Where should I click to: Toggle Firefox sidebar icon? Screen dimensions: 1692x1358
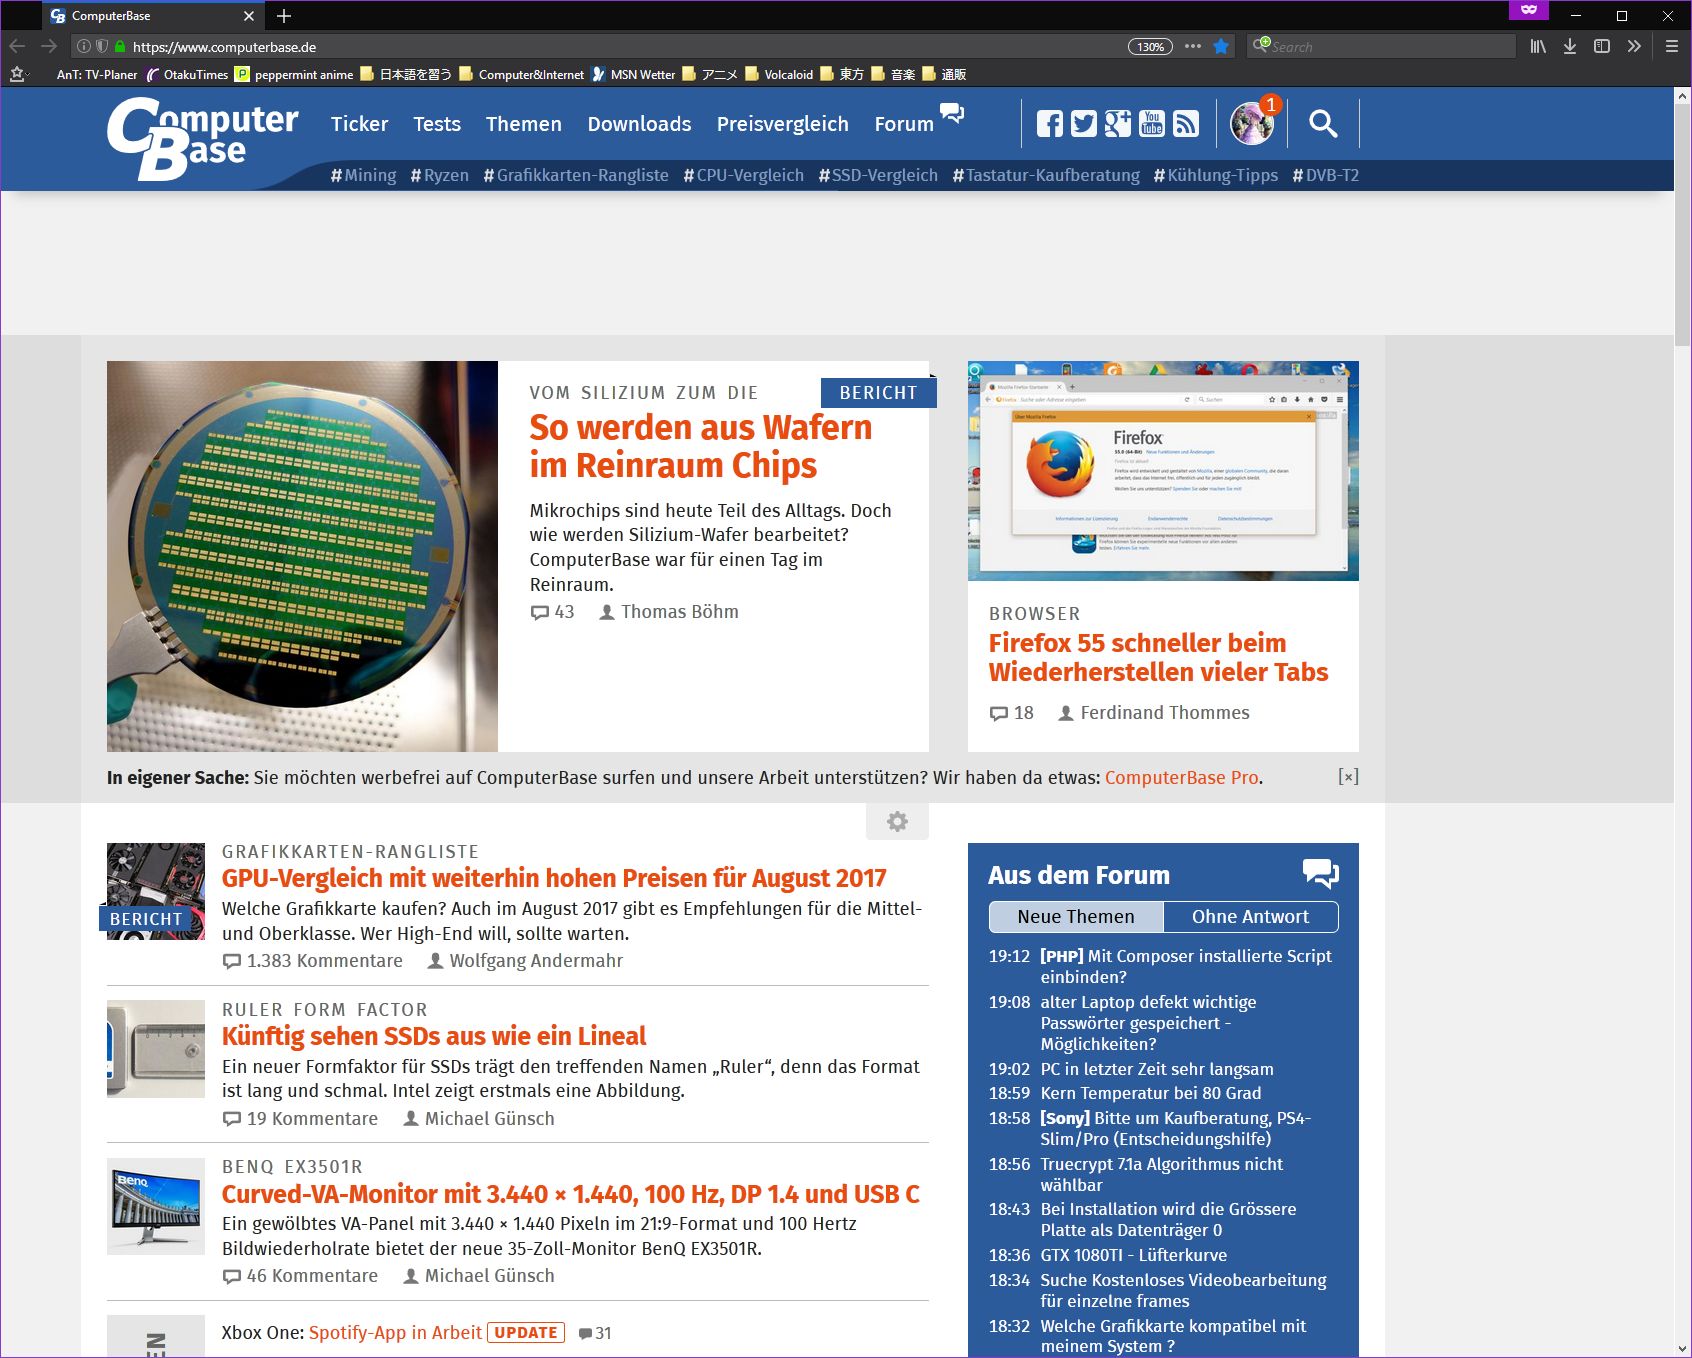(x=1602, y=46)
